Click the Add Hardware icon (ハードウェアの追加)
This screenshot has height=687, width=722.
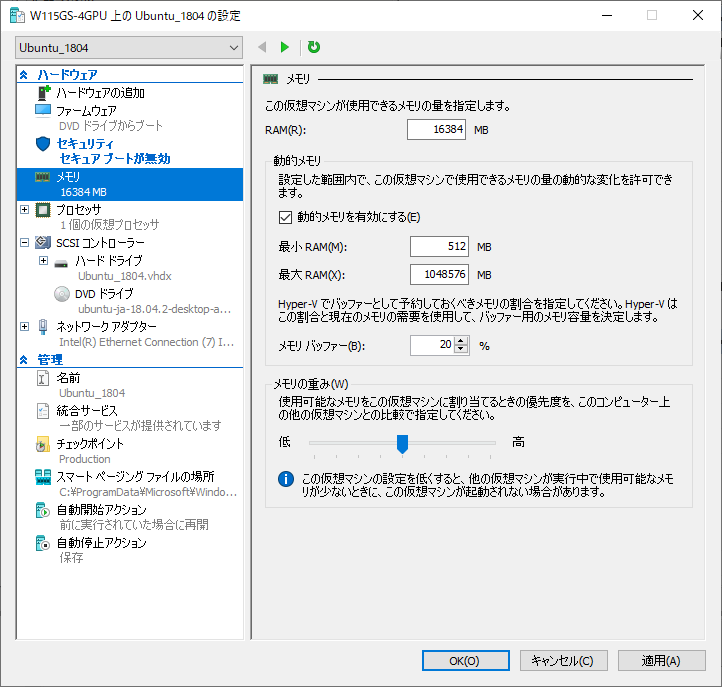[43, 93]
